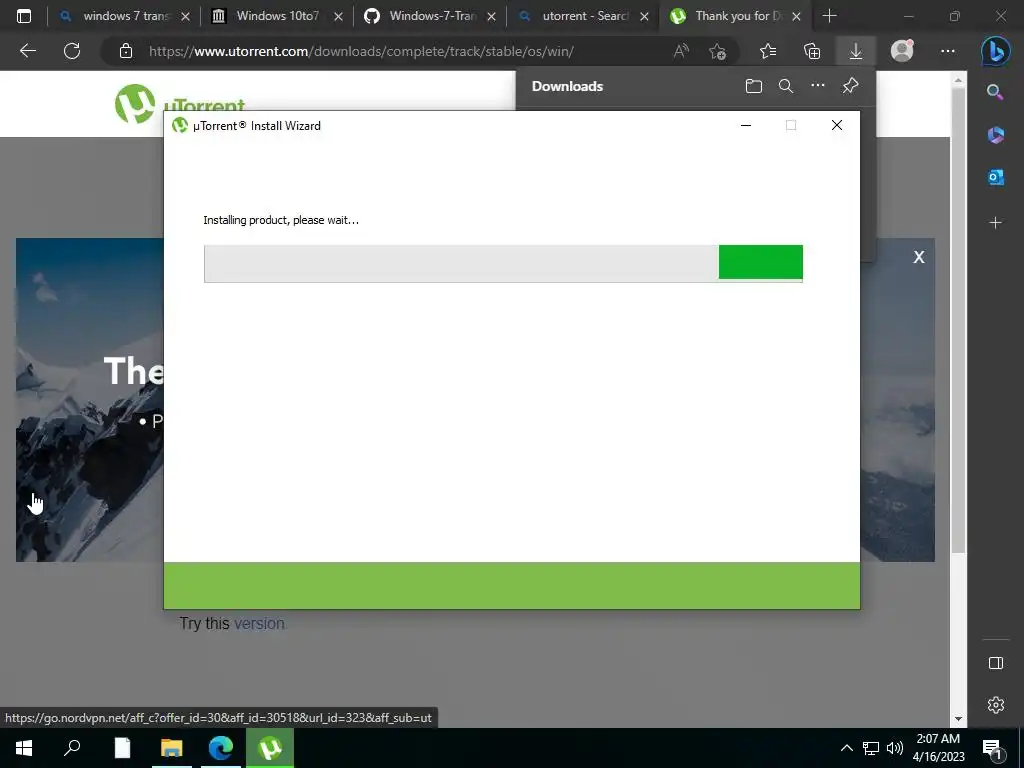Open the notification center icon
Screen dimensions: 1024x768
point(992,748)
